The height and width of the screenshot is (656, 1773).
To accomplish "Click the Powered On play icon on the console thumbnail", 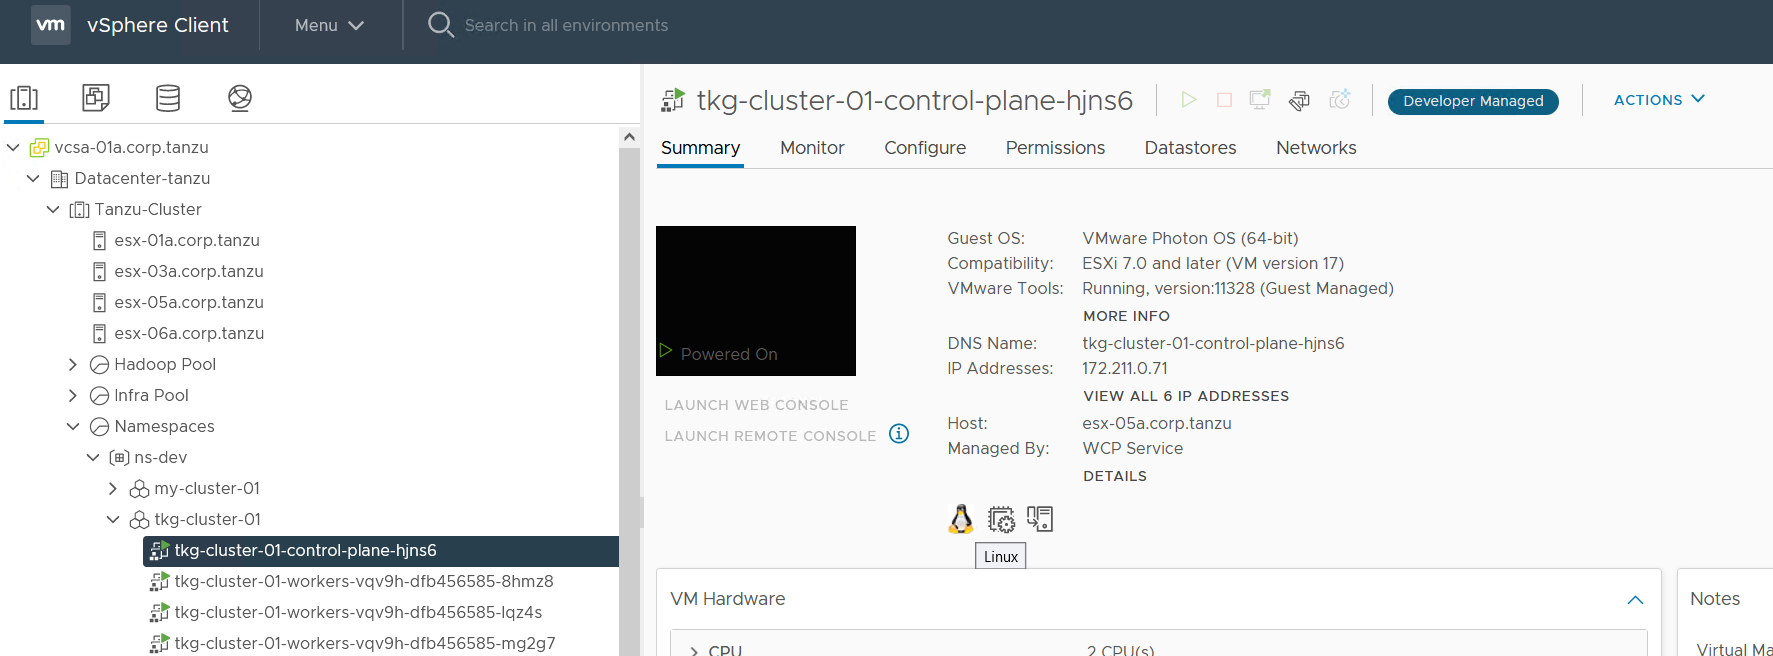I will pyautogui.click(x=665, y=350).
